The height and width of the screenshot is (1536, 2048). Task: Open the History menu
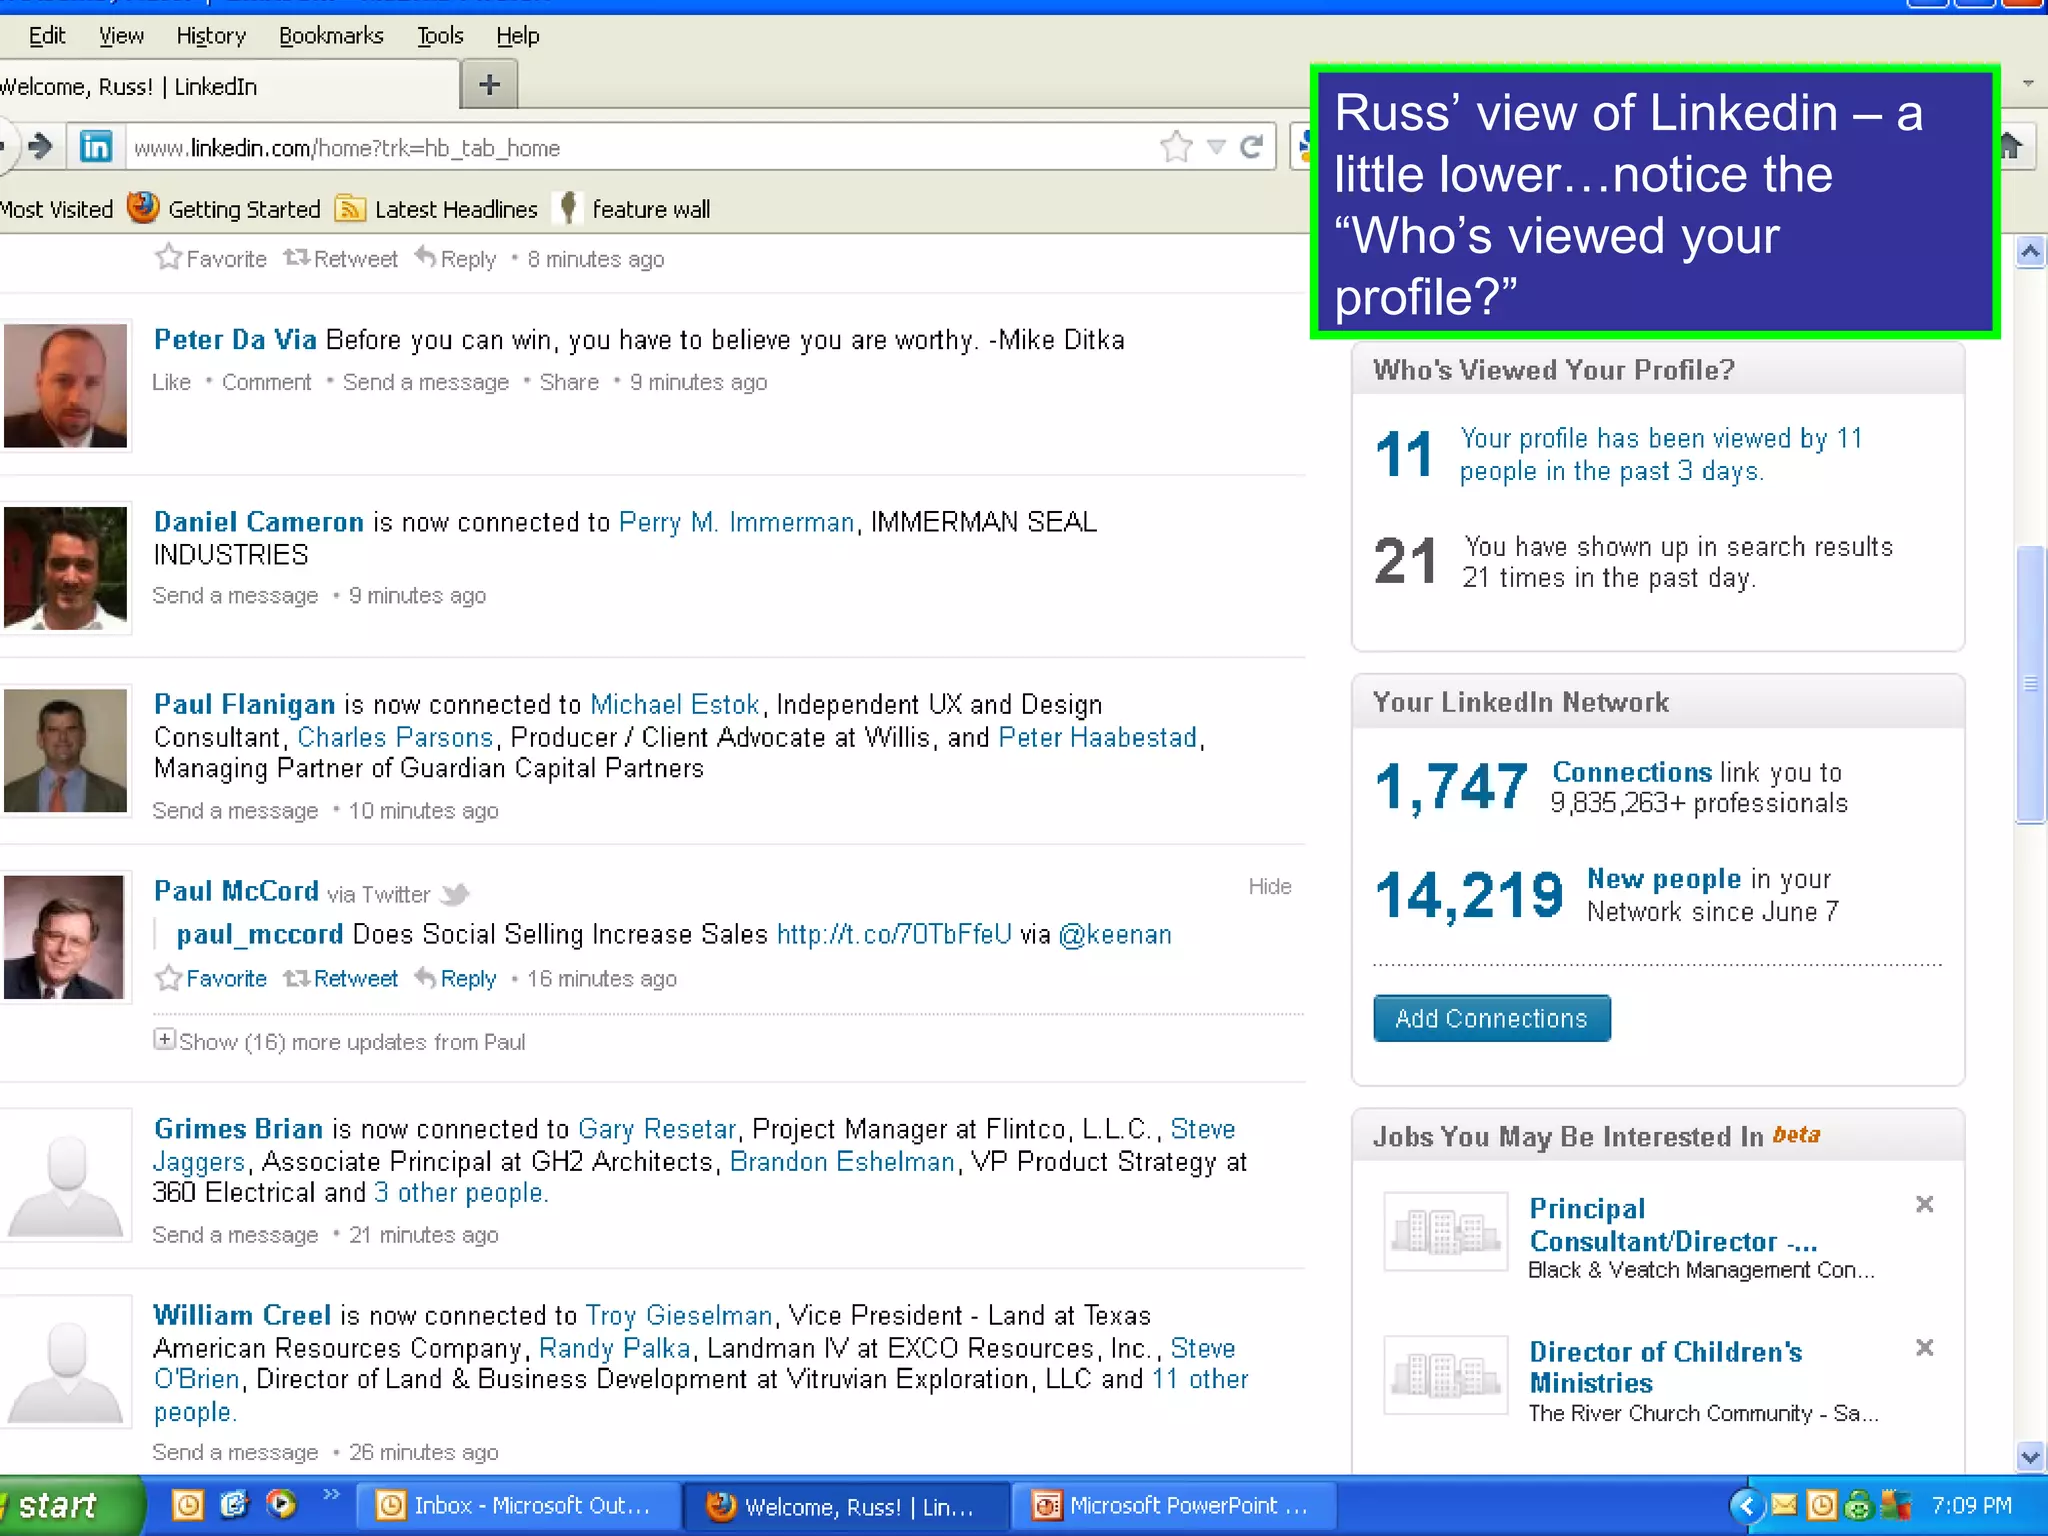pyautogui.click(x=211, y=36)
